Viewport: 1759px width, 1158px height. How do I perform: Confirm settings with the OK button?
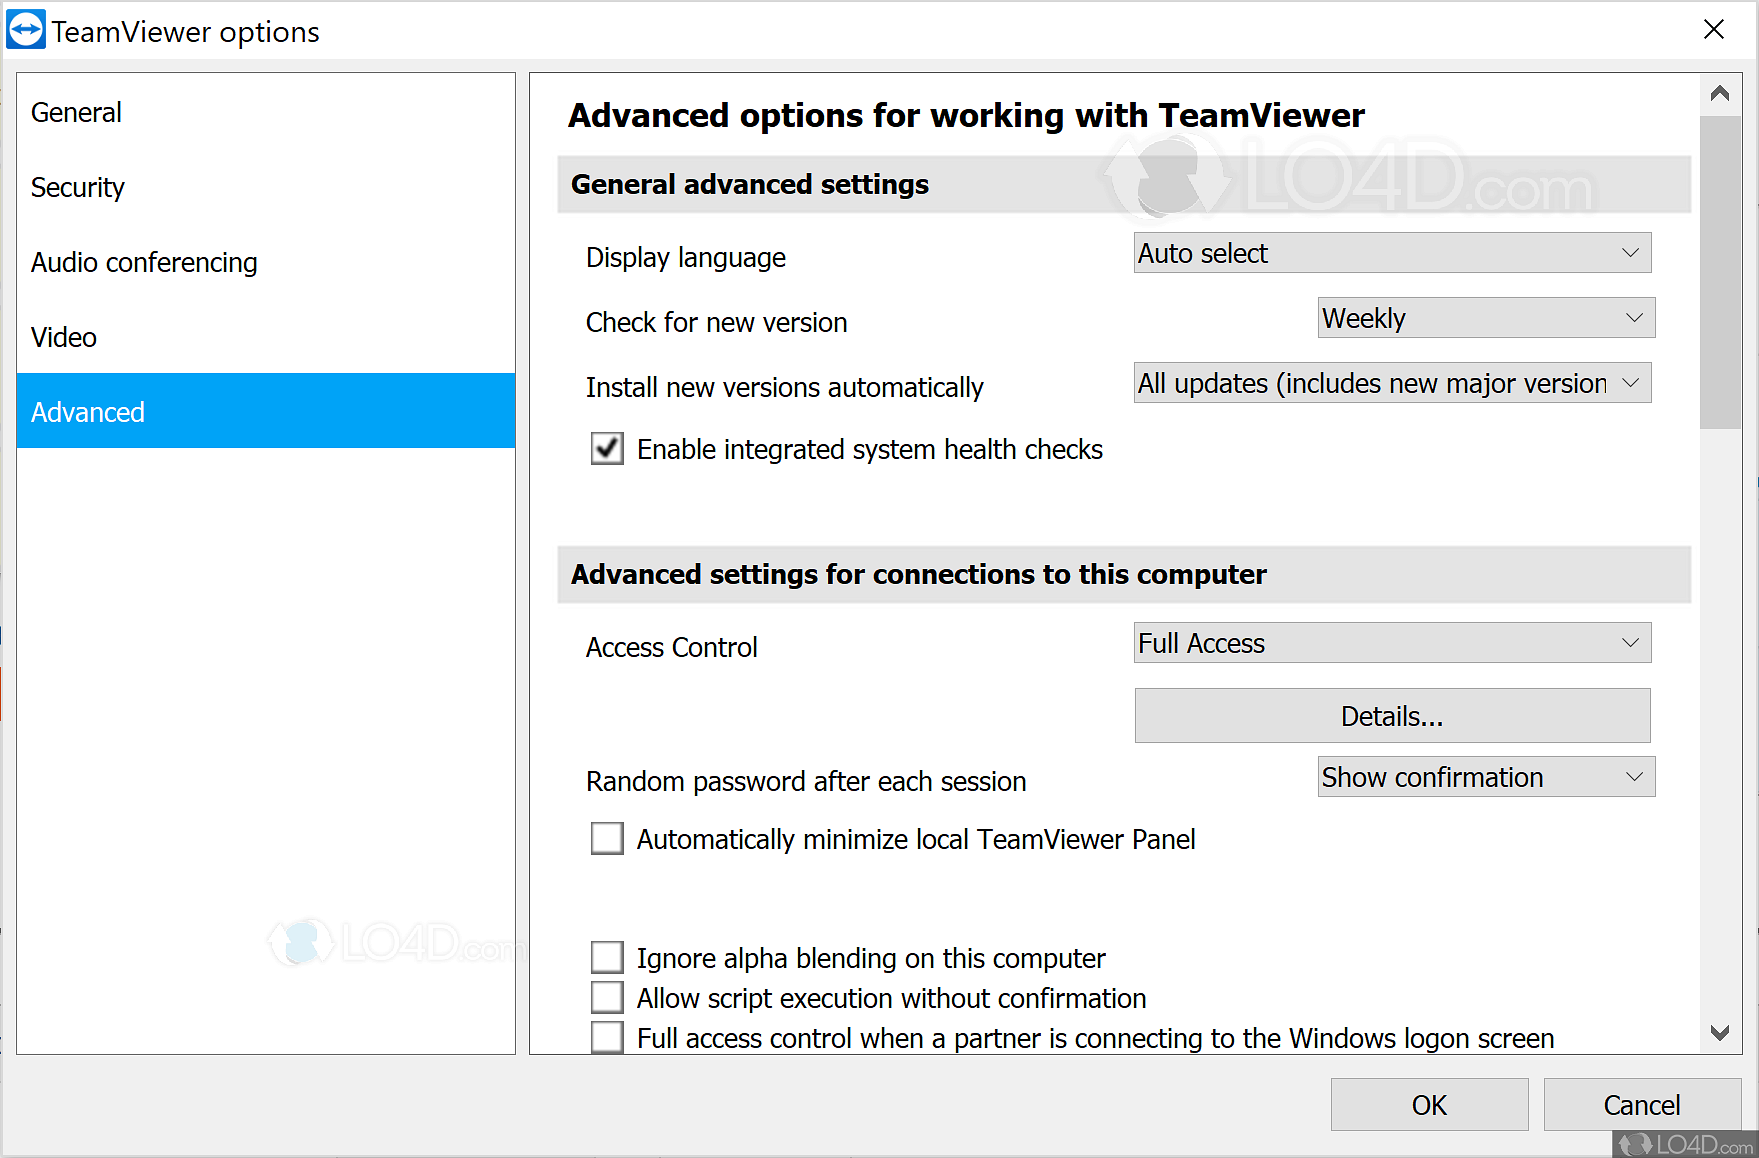point(1428,1104)
